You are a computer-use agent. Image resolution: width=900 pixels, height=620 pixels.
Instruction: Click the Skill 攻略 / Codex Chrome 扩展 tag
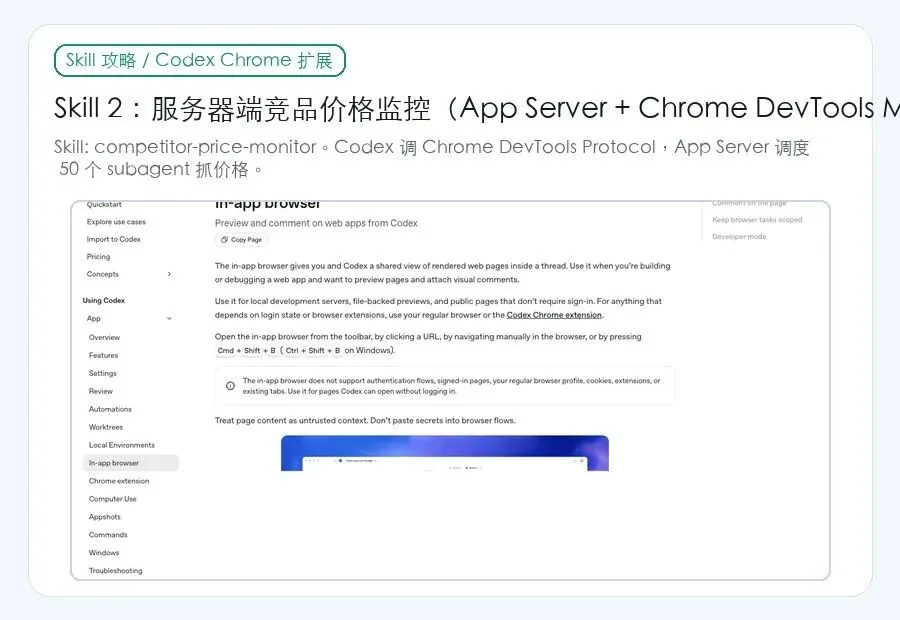[200, 60]
